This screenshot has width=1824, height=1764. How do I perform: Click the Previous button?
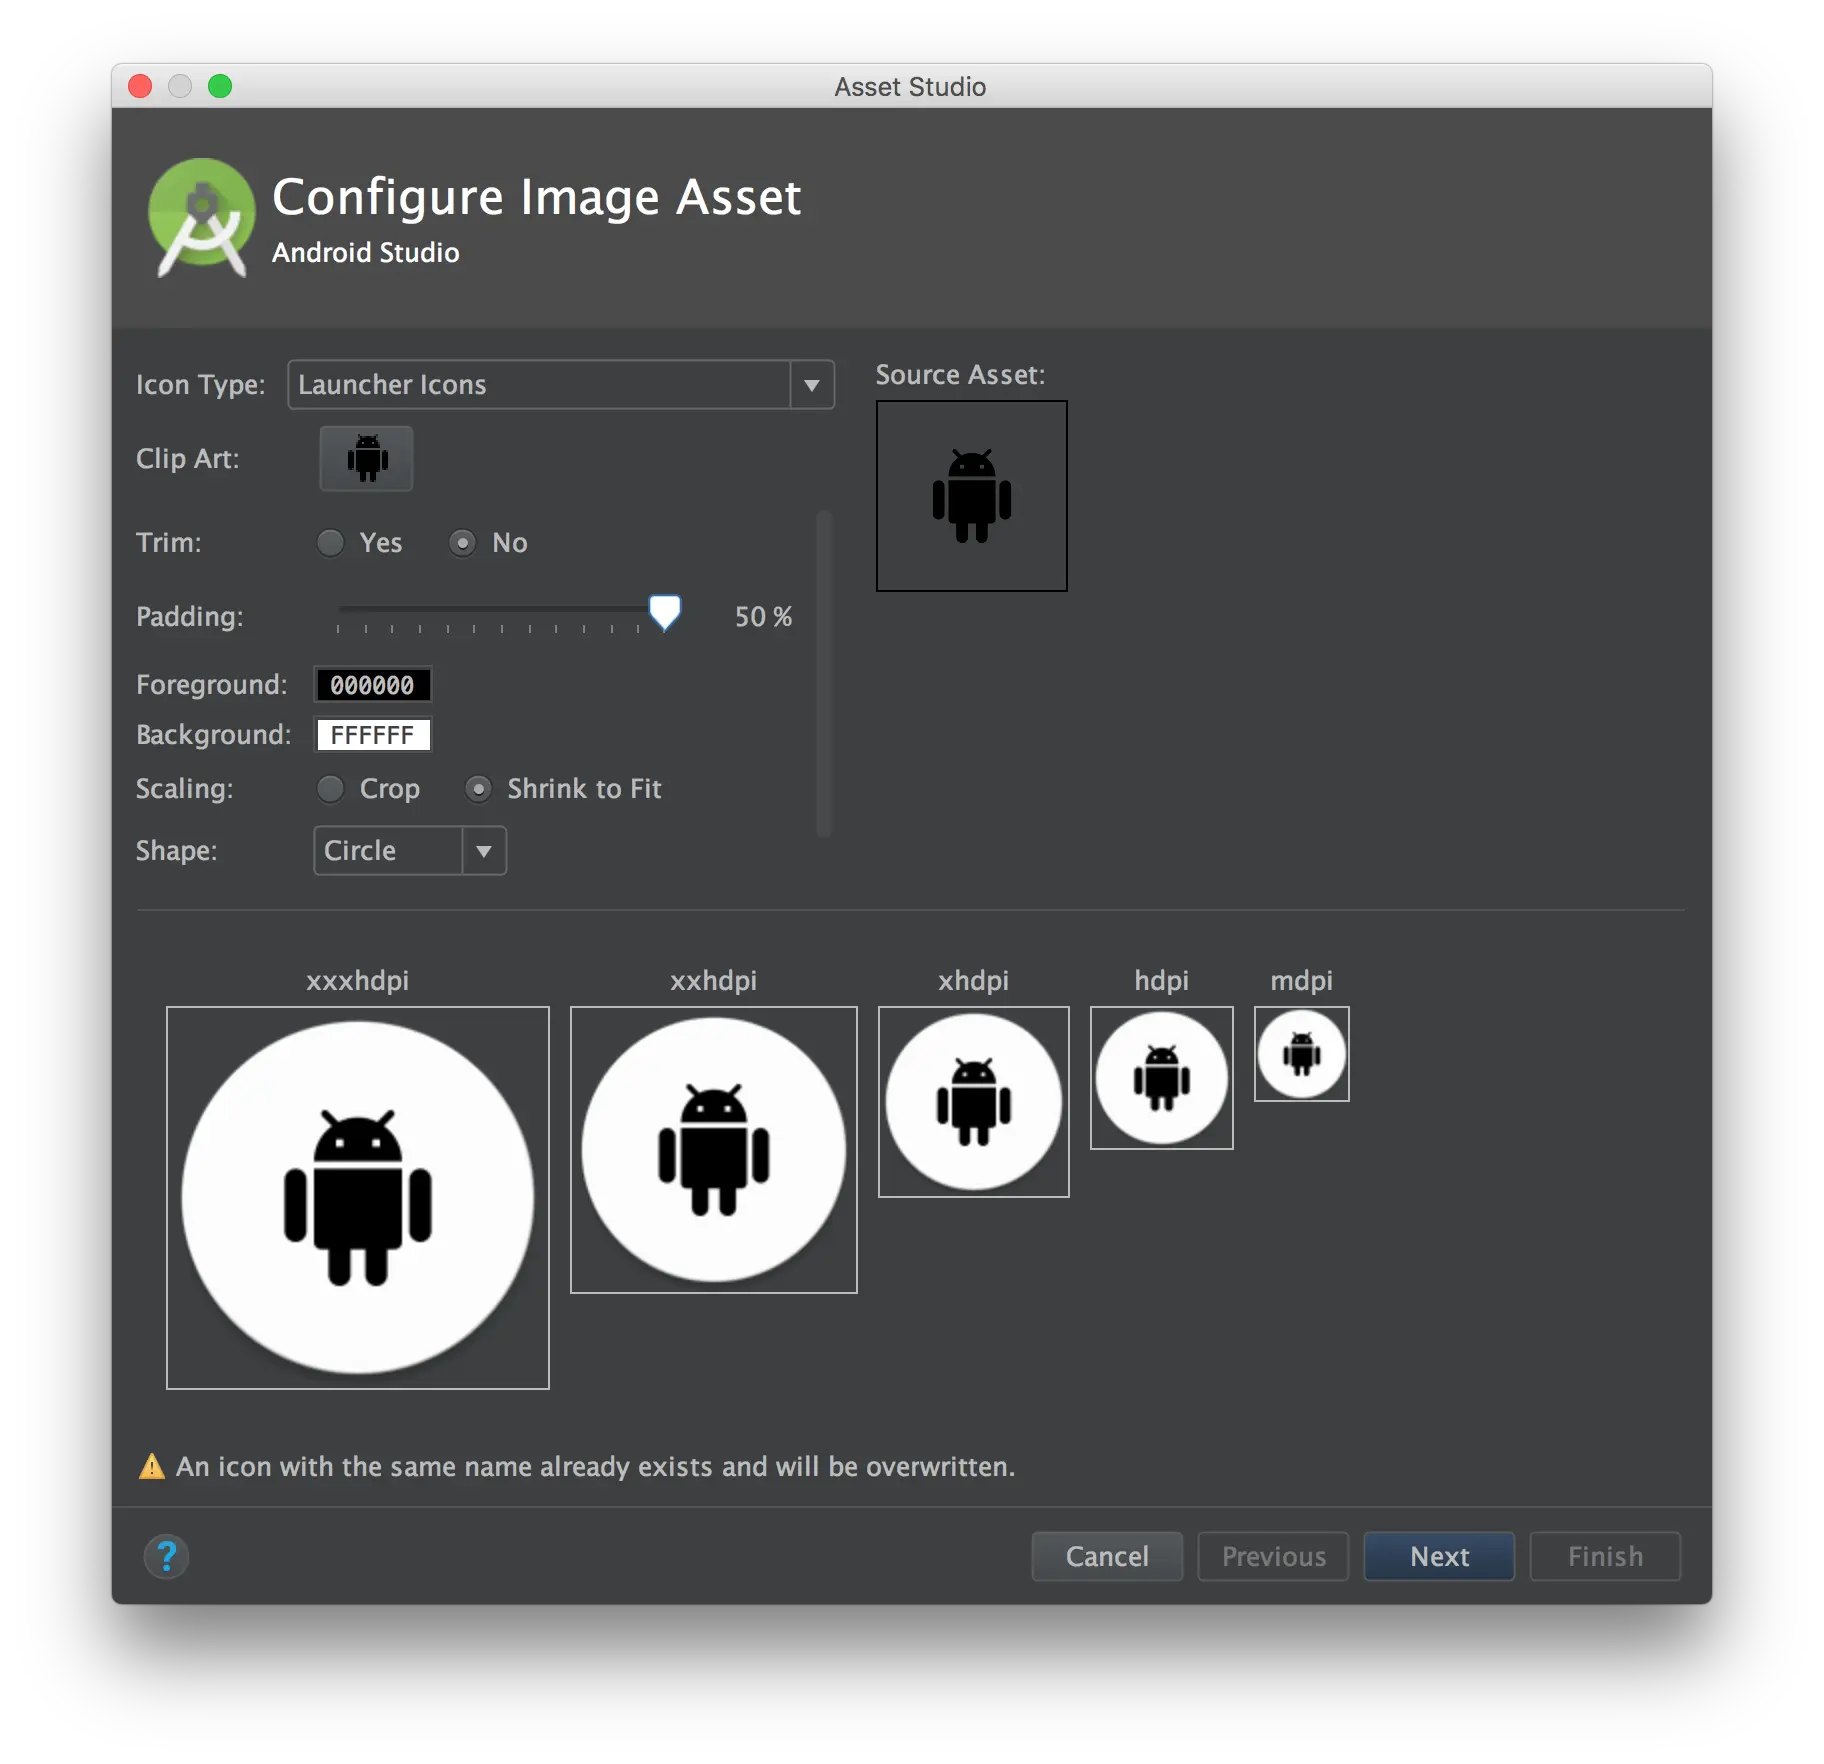pos(1273,1556)
